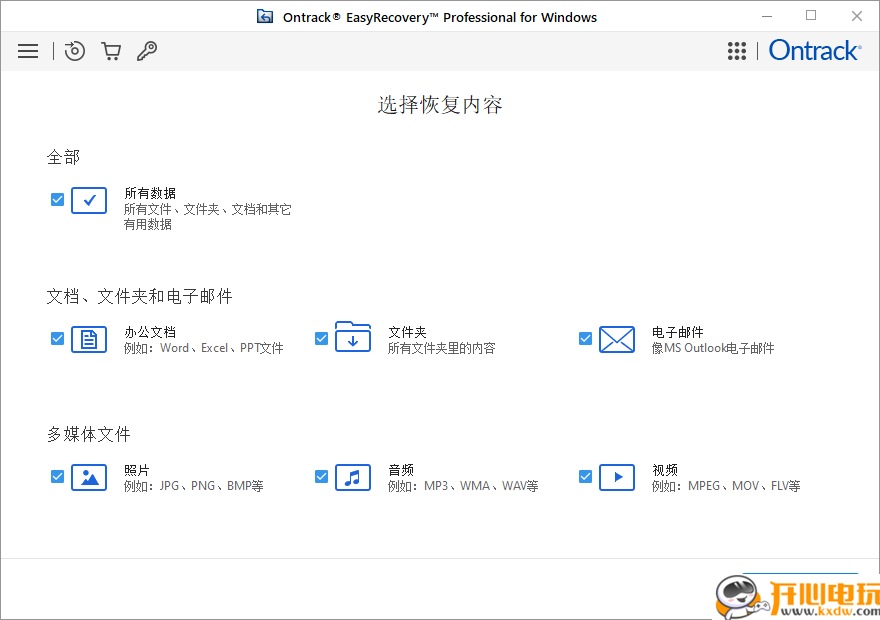The height and width of the screenshot is (620, 880).
Task: Click the 照片 picture icon
Action: (x=89, y=477)
